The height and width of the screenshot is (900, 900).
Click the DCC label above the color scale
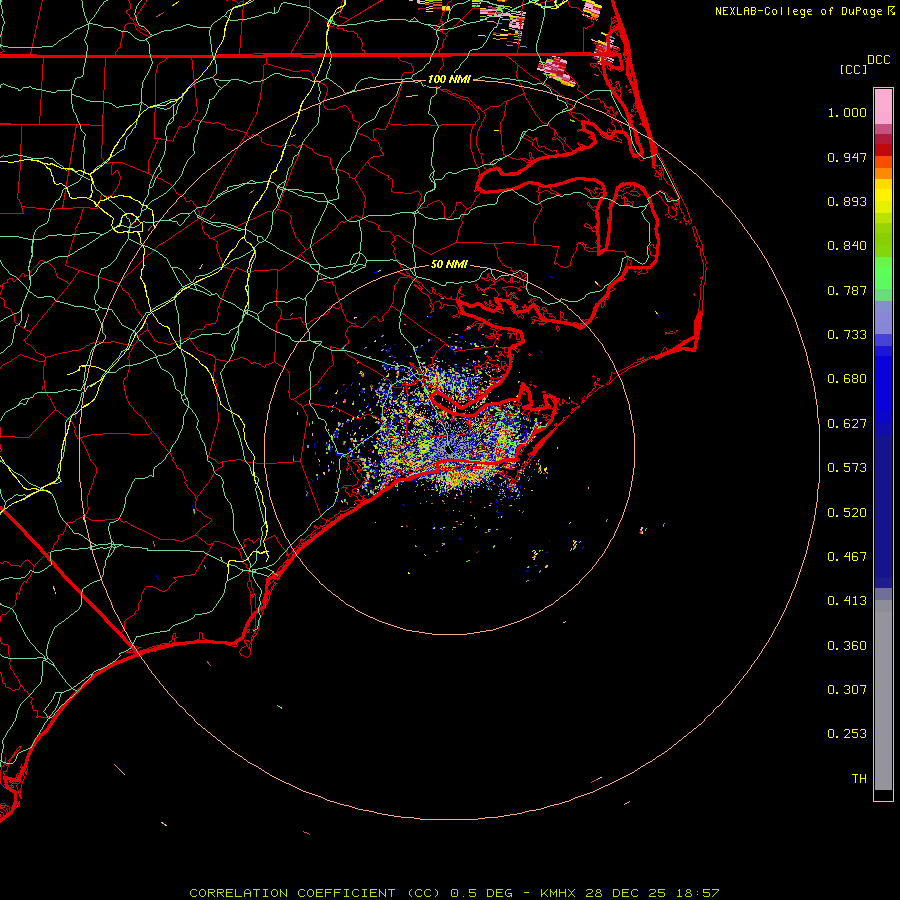click(879, 60)
